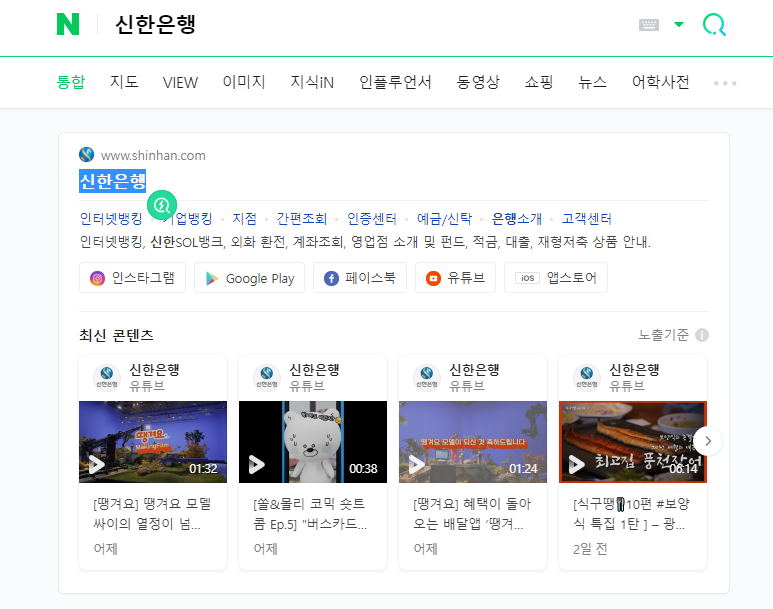The height and width of the screenshot is (609, 773).
Task: Click the first card's 신한은행 channel avatar
Action: (x=106, y=377)
